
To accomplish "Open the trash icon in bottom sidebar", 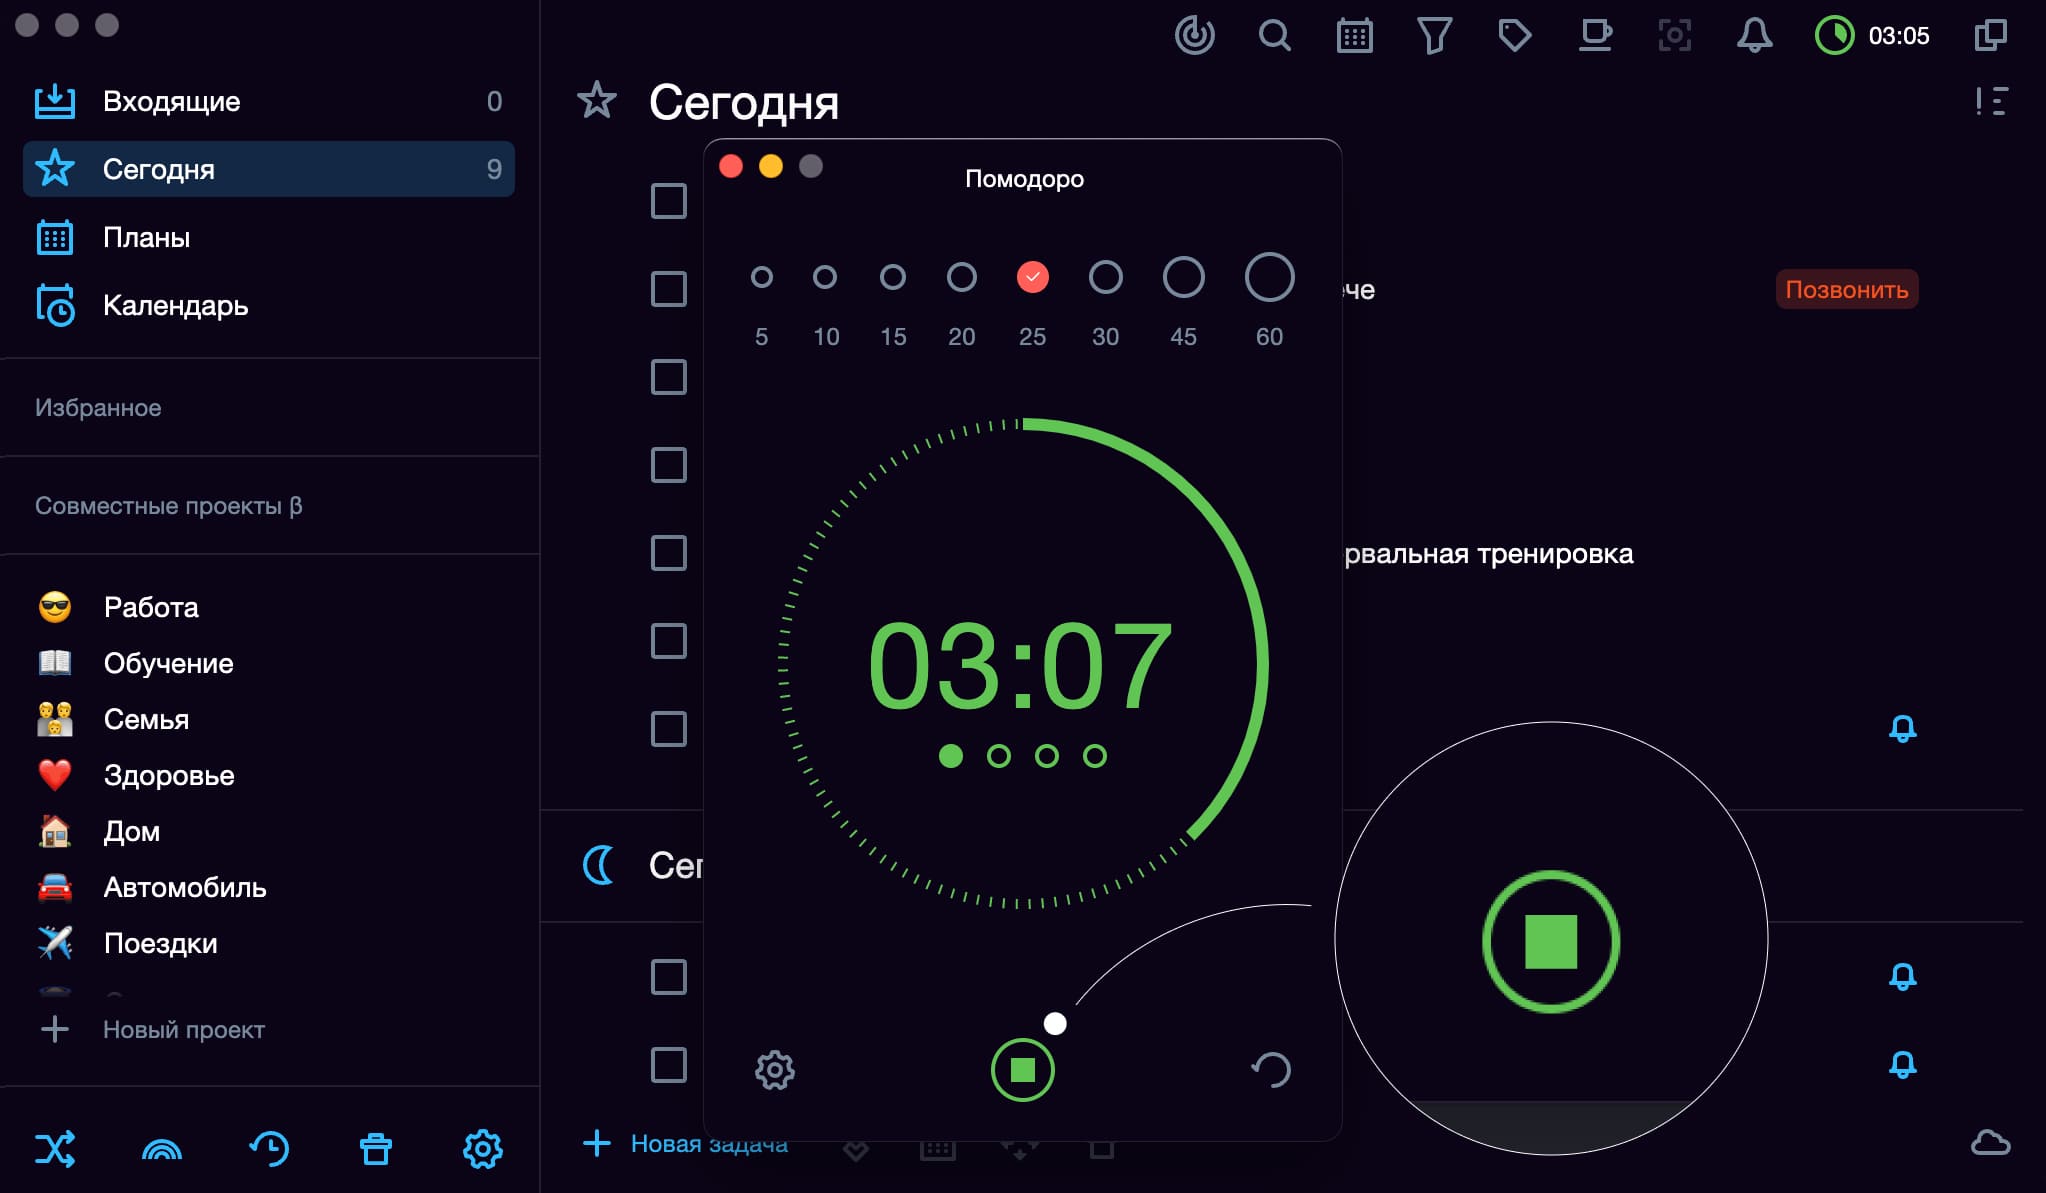I will [376, 1149].
